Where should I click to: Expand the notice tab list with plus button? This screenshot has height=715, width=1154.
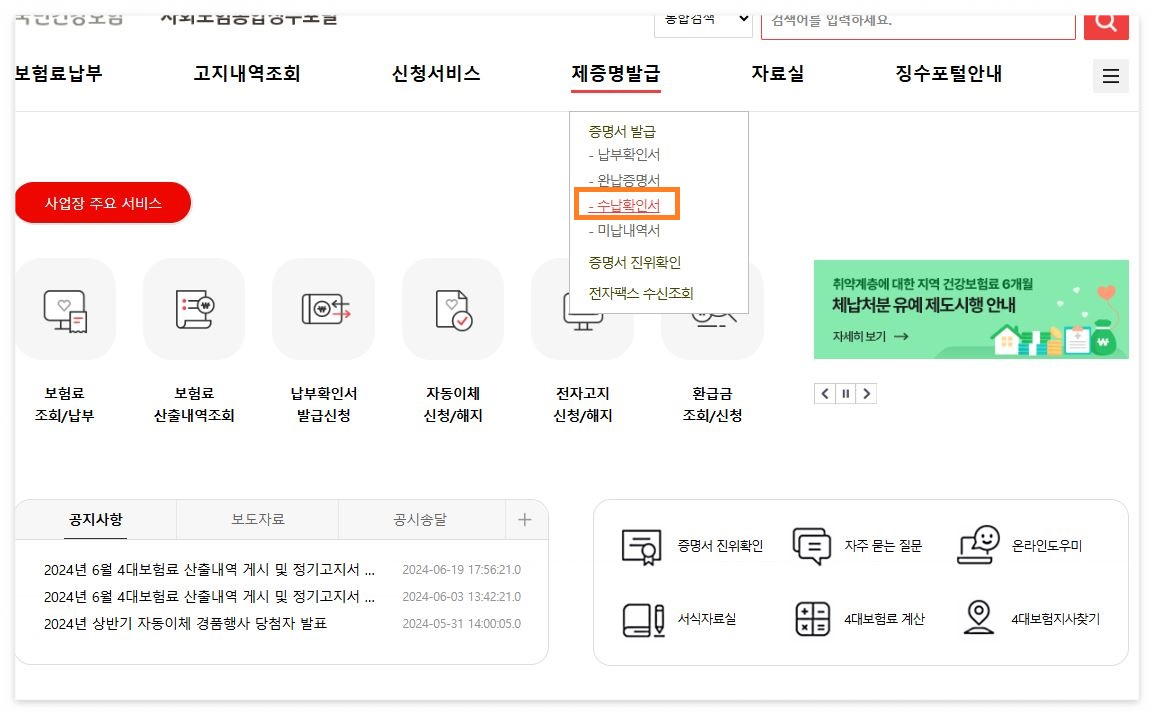point(524,519)
